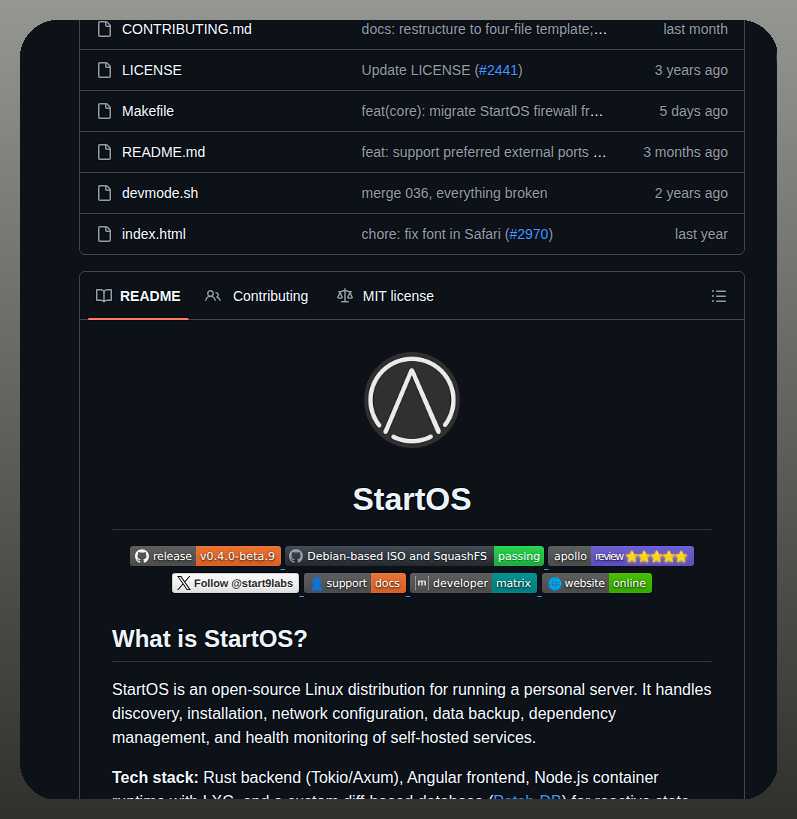Open the 'docs: restructure to four-file template' commit
This screenshot has width=797, height=819.
click(484, 29)
